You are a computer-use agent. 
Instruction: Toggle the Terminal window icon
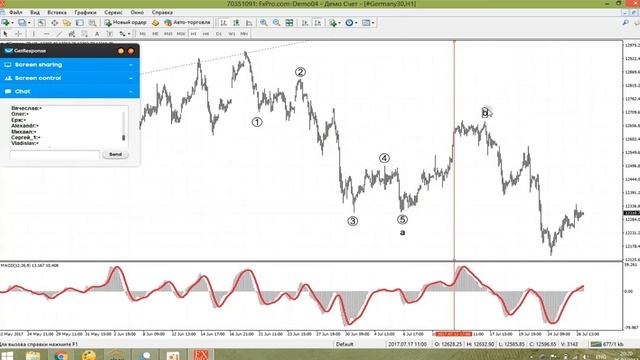pos(80,23)
